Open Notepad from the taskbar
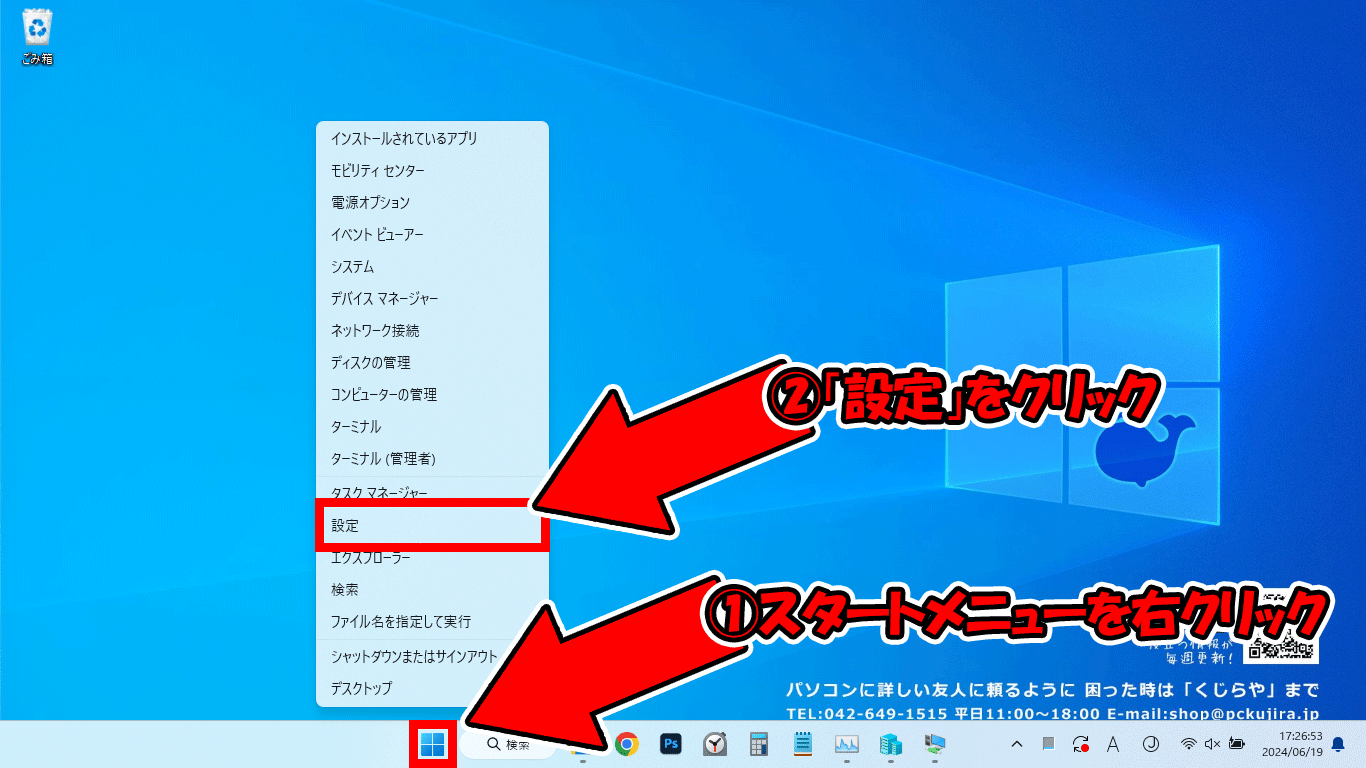The width and height of the screenshot is (1366, 768). coord(800,744)
